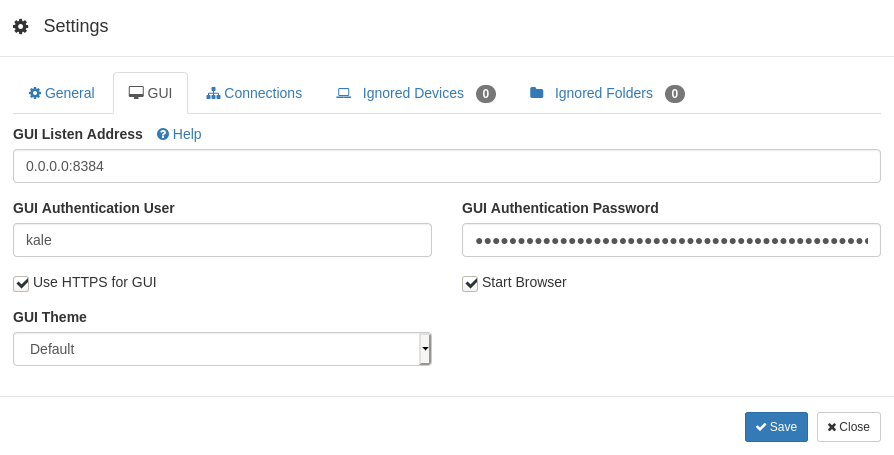Click the monitor icon on GUI tab
This screenshot has height=455, width=894.
(136, 93)
